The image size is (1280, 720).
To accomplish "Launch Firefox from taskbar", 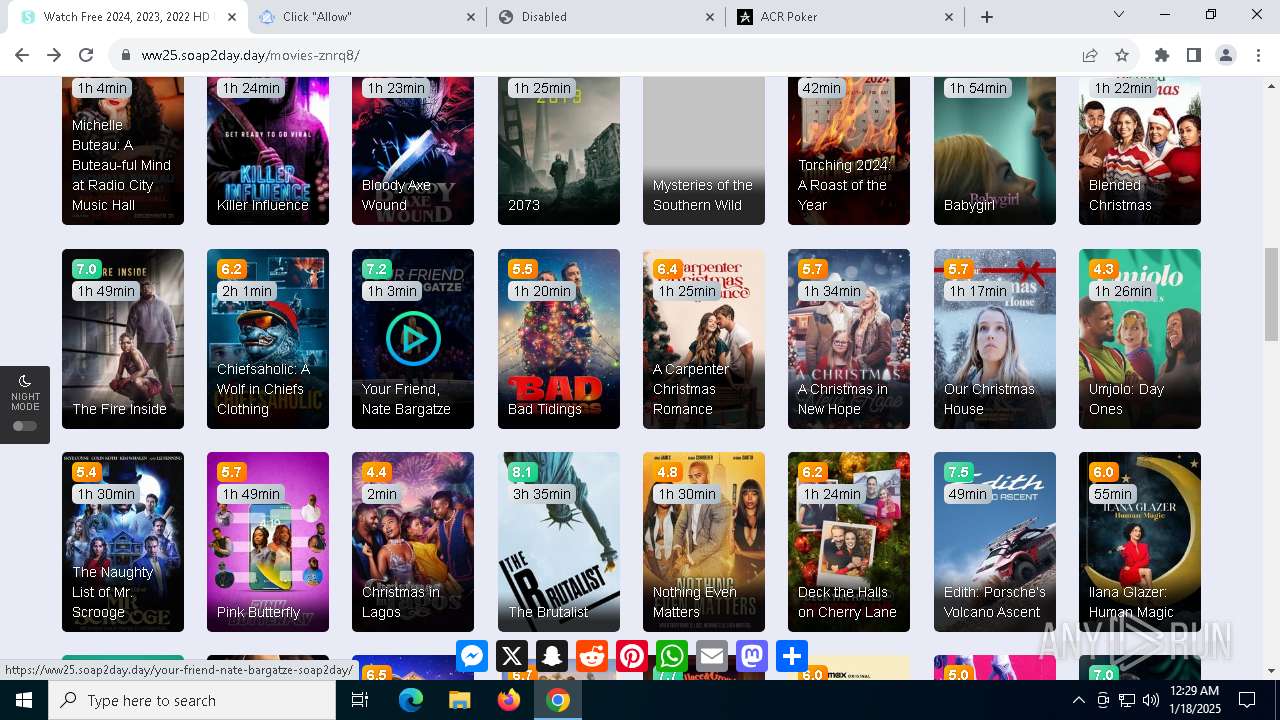I will tap(509, 700).
